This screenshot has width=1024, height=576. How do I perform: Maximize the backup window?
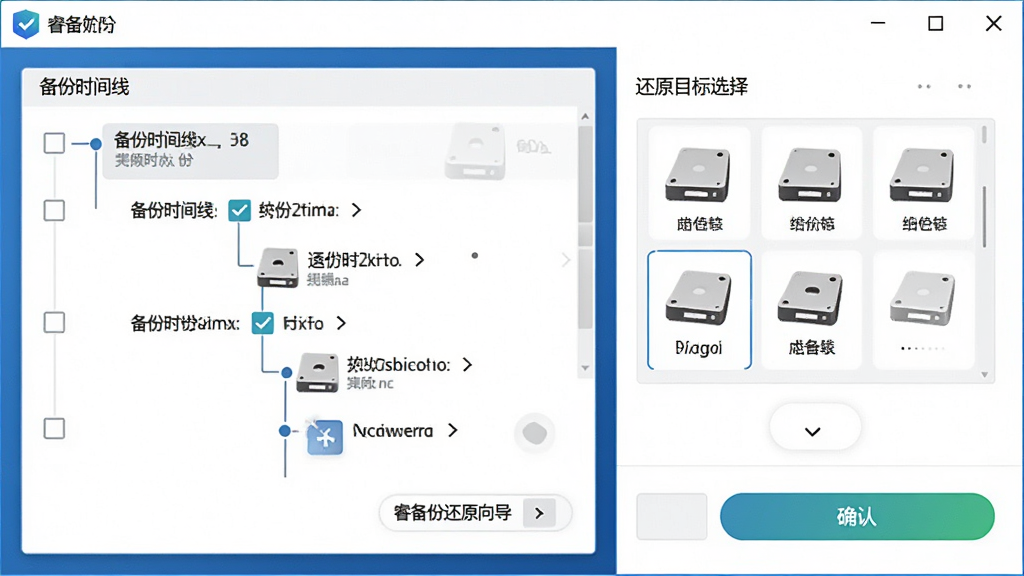click(x=936, y=24)
